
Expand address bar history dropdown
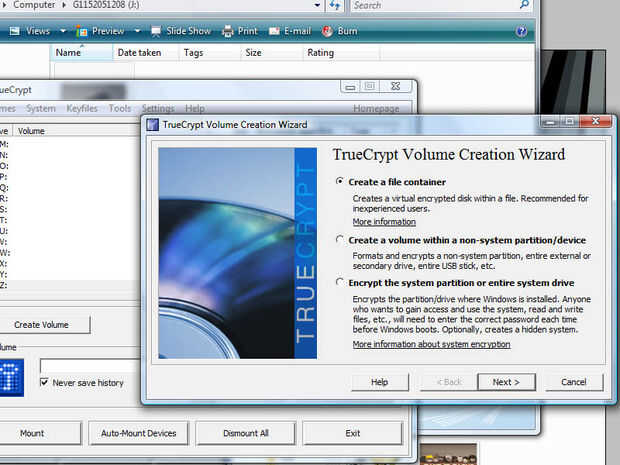click(x=317, y=6)
